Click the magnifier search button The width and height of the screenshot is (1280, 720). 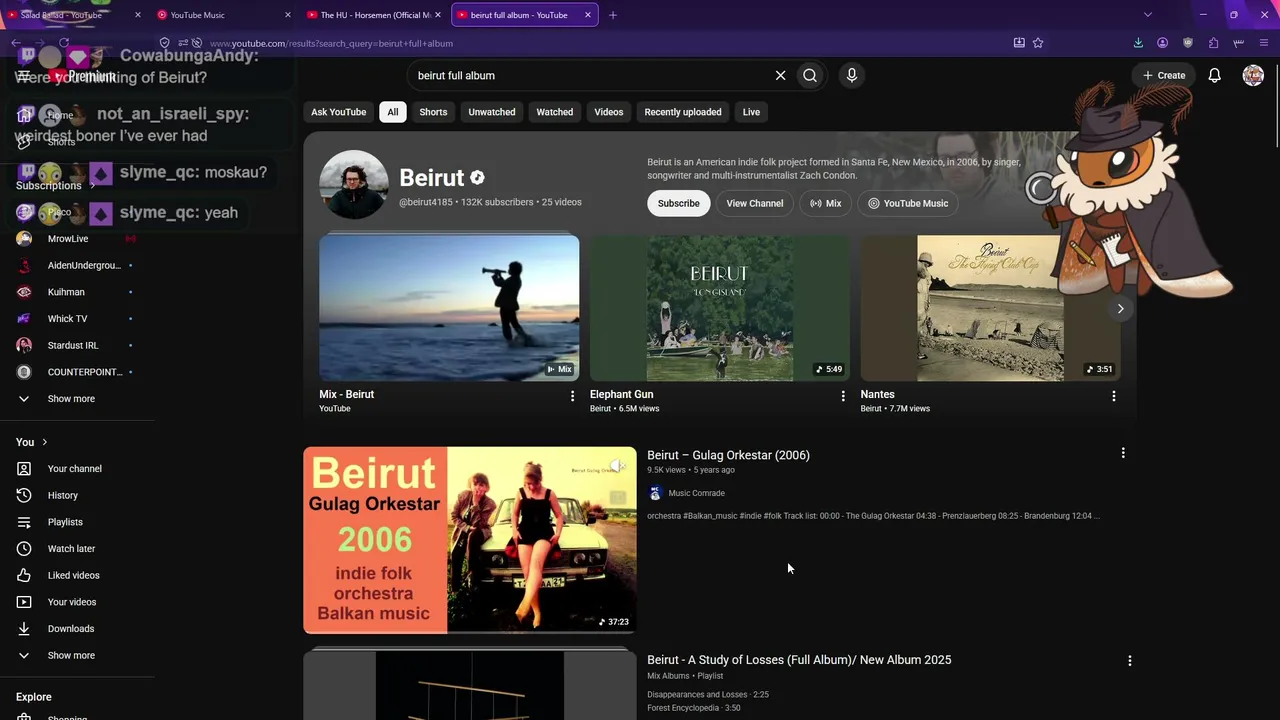[x=810, y=75]
